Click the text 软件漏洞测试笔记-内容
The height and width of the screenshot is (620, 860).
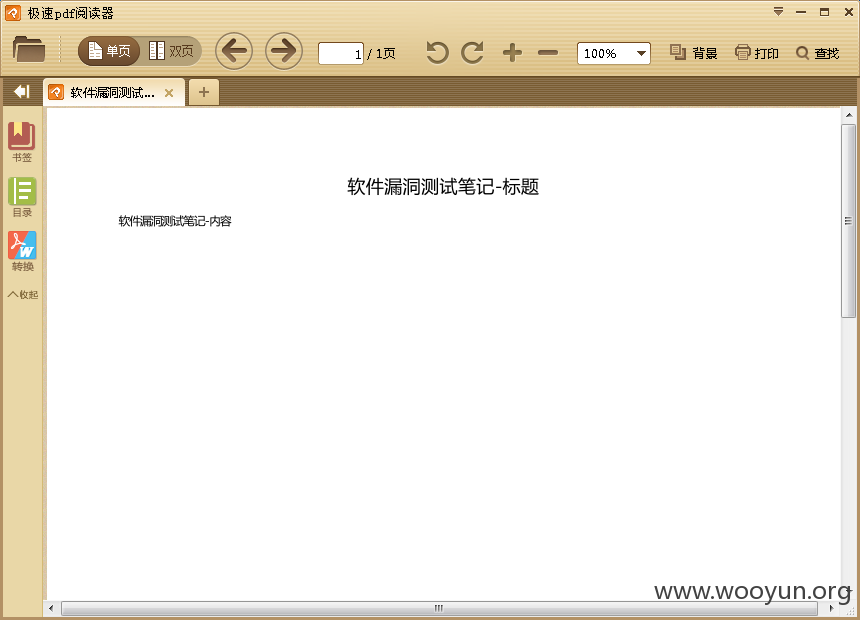[175, 221]
